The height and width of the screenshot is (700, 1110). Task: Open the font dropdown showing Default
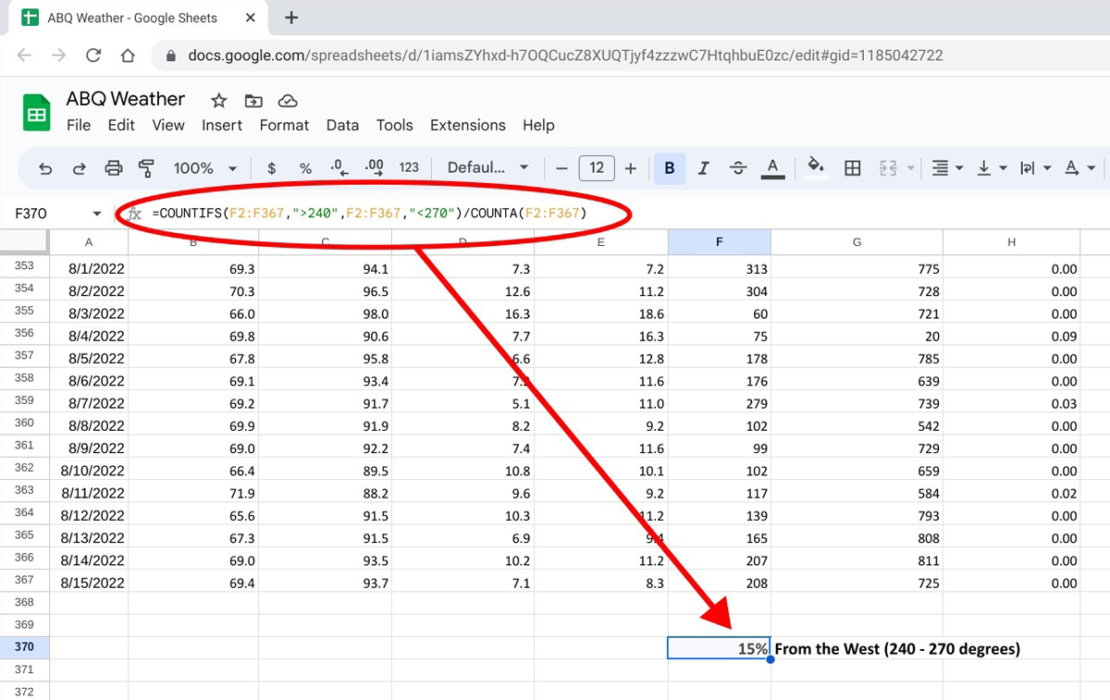tap(487, 167)
